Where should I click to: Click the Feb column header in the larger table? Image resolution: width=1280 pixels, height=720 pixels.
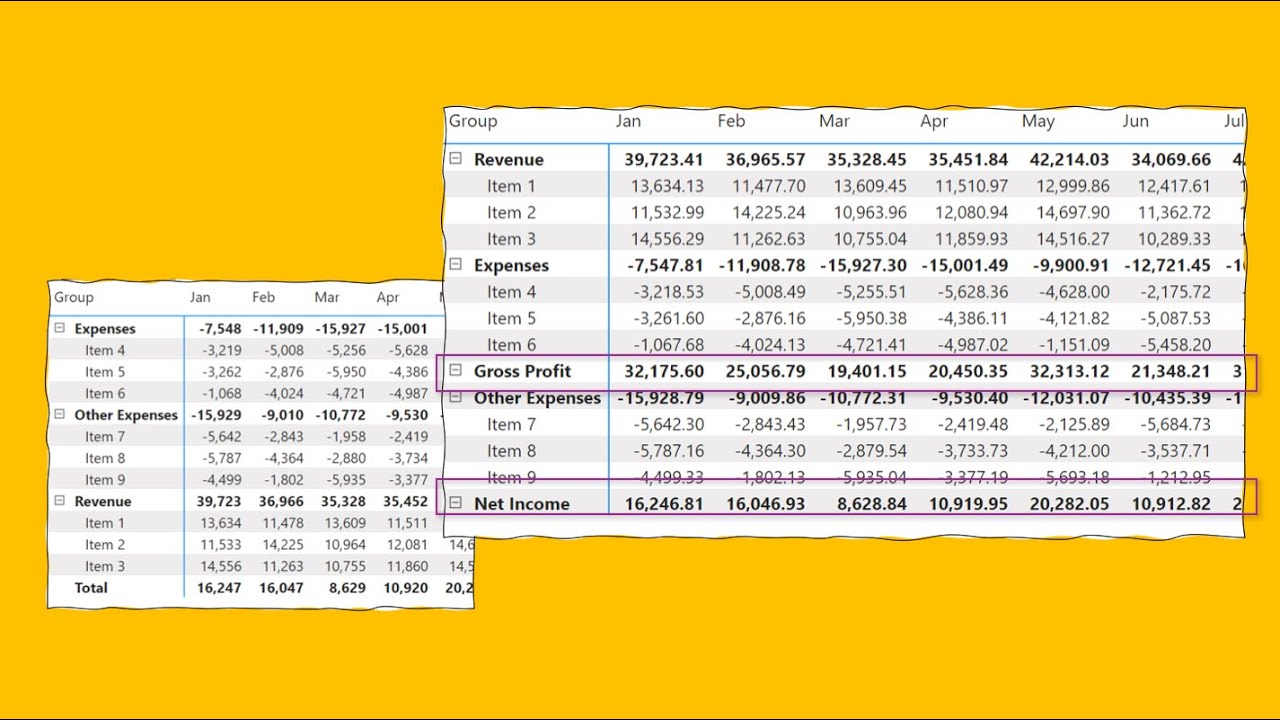tap(731, 121)
